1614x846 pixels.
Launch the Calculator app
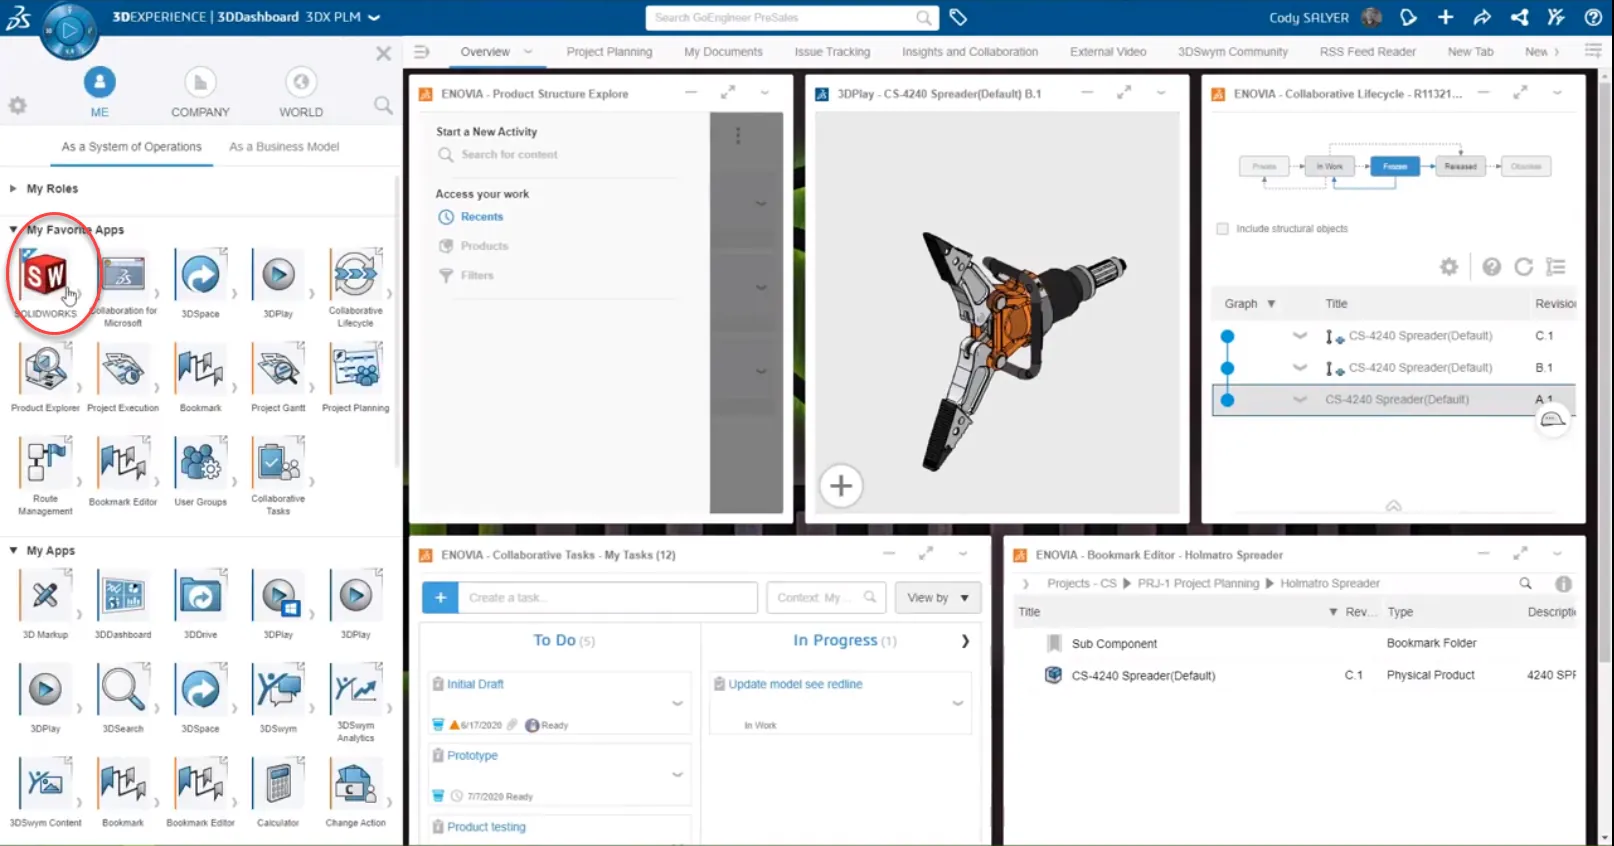coord(278,784)
